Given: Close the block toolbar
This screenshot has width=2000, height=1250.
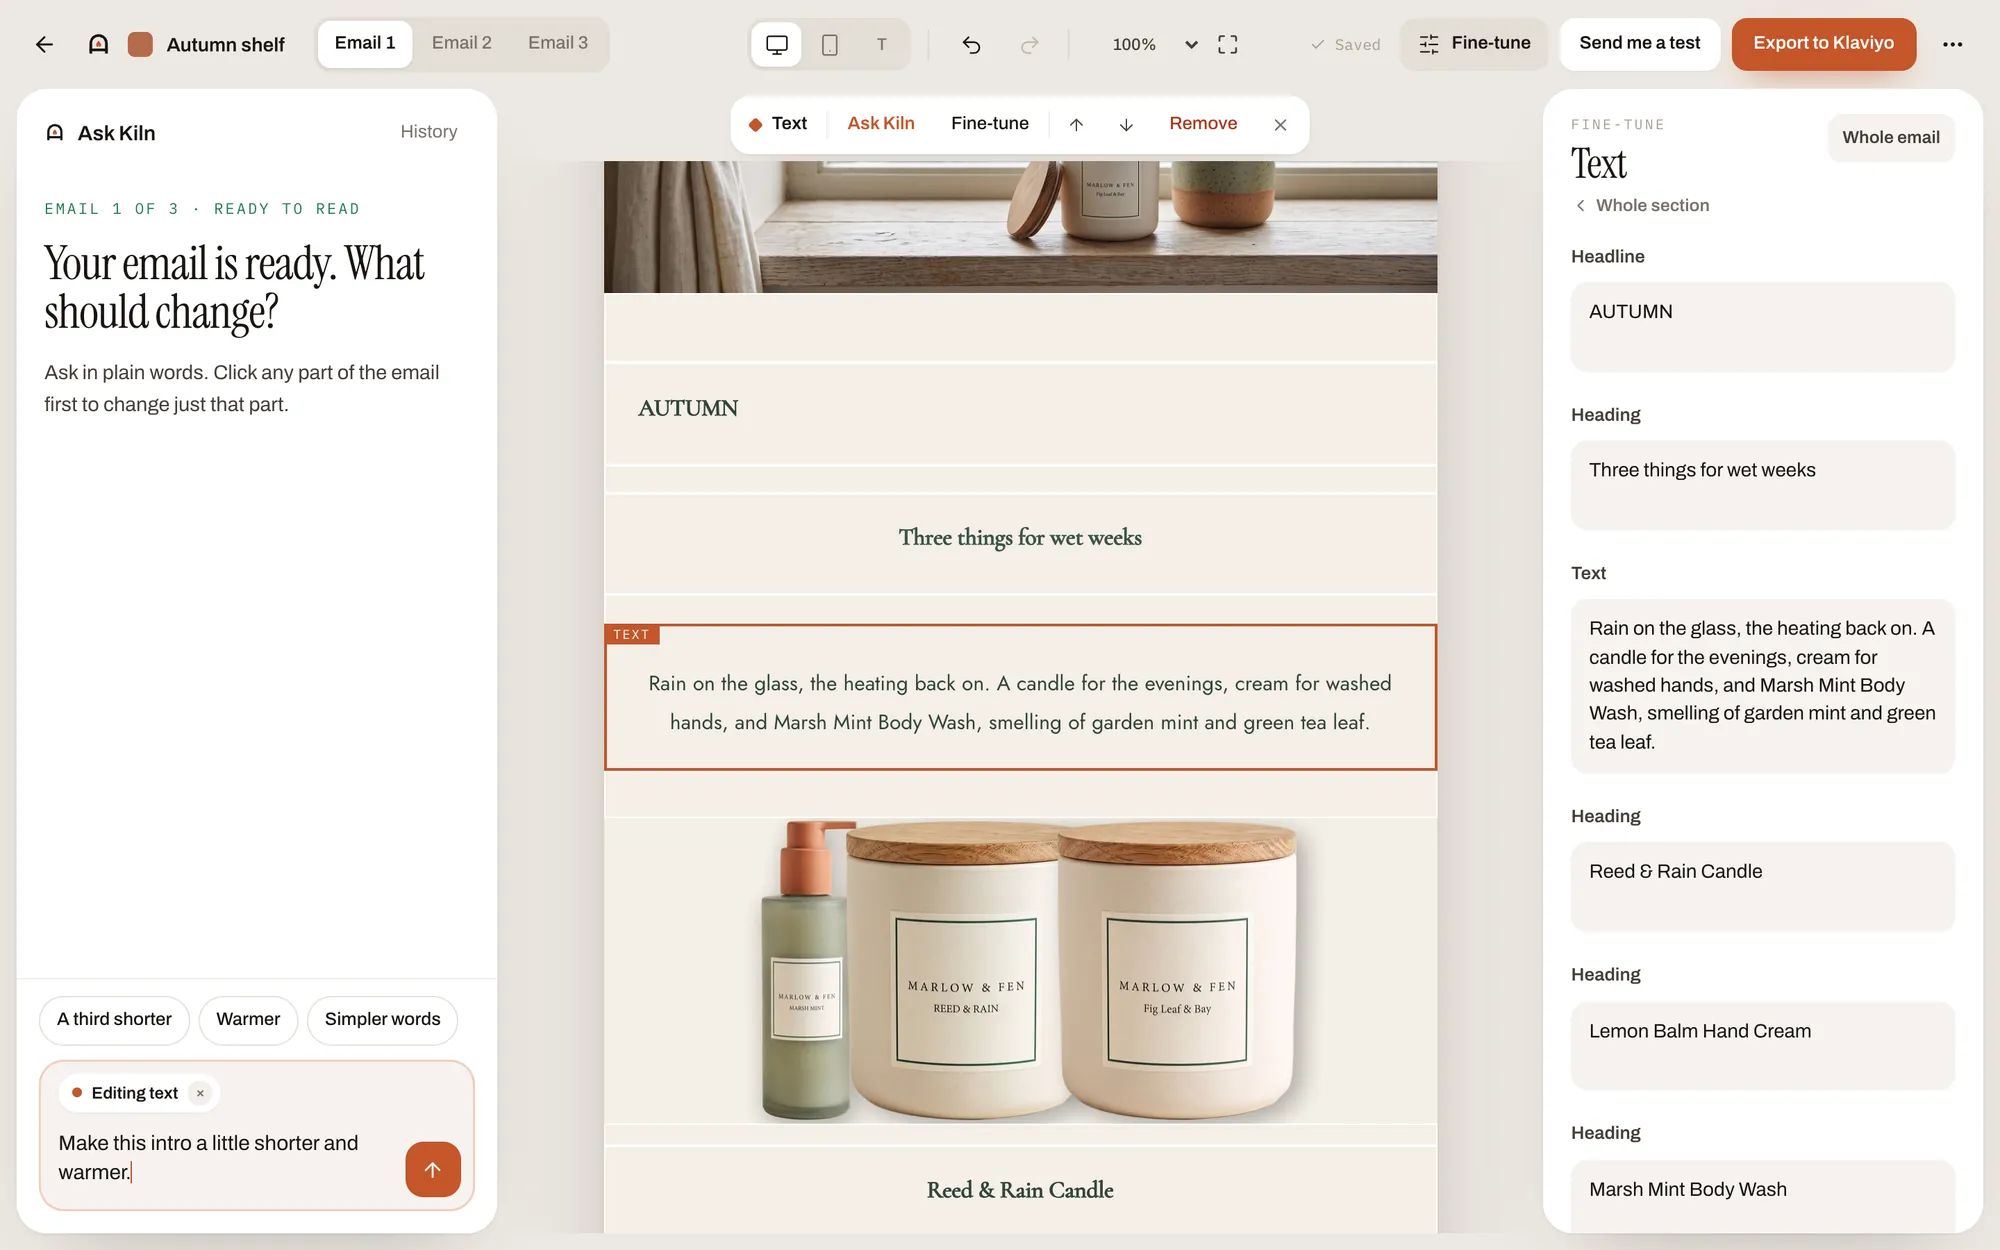Looking at the screenshot, I should 1280,124.
